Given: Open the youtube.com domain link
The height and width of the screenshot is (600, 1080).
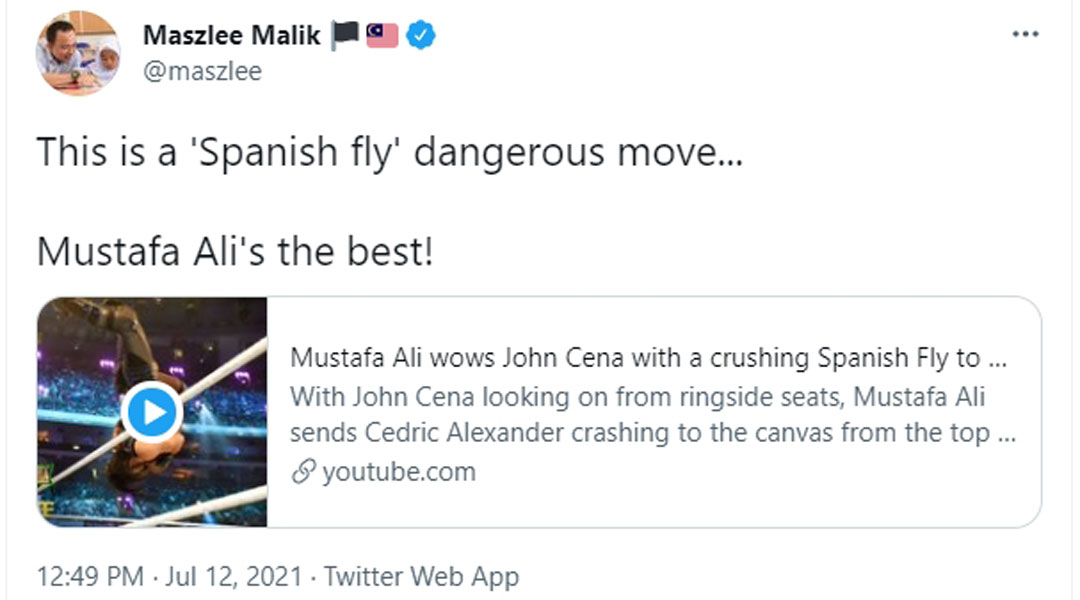Looking at the screenshot, I should (399, 472).
